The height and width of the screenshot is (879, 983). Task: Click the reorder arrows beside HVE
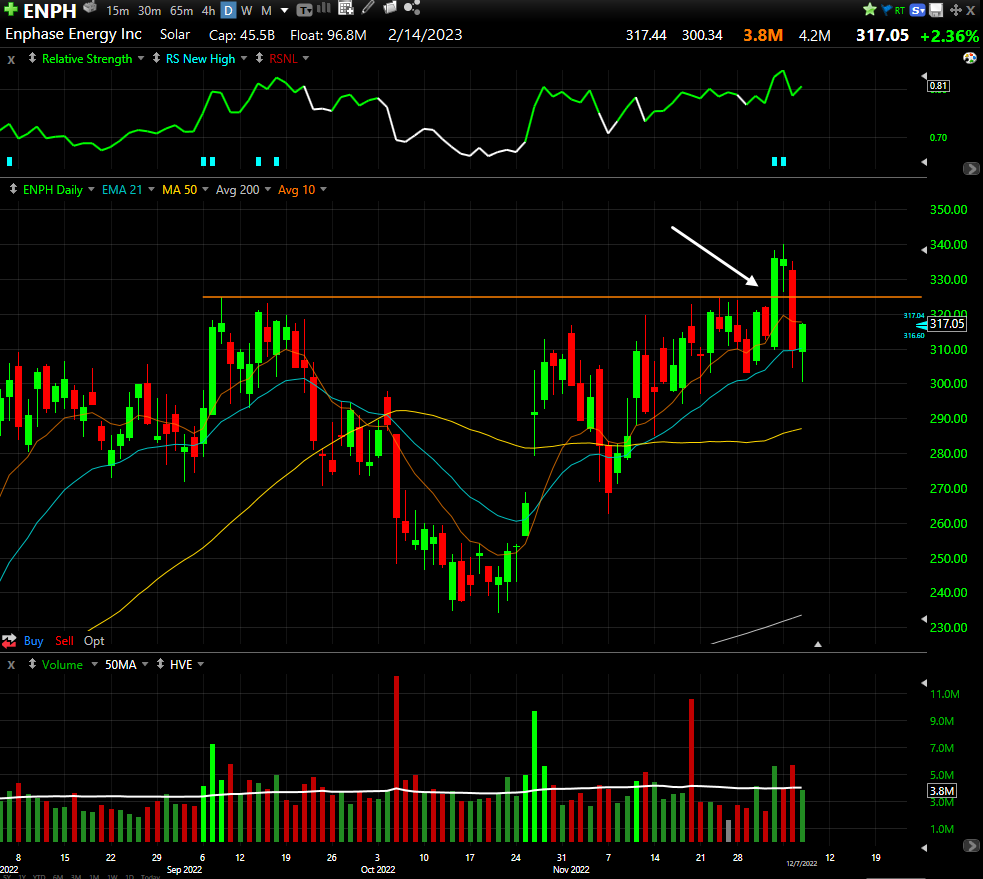(x=160, y=663)
